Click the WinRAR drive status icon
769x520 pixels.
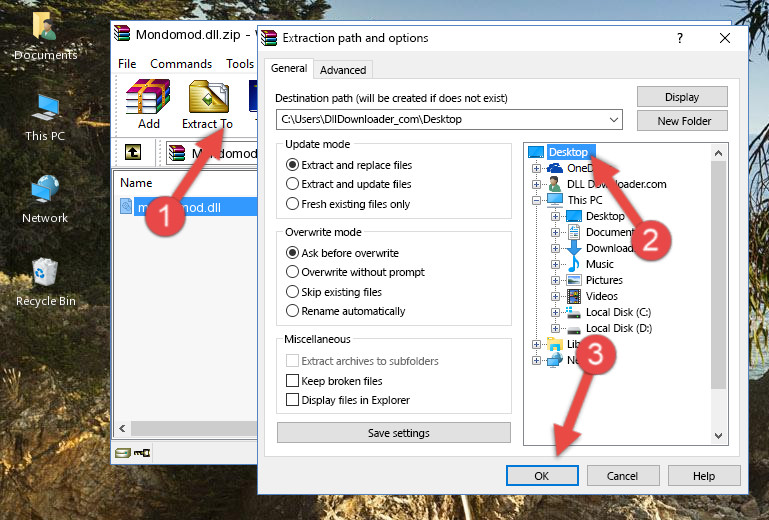coord(123,452)
